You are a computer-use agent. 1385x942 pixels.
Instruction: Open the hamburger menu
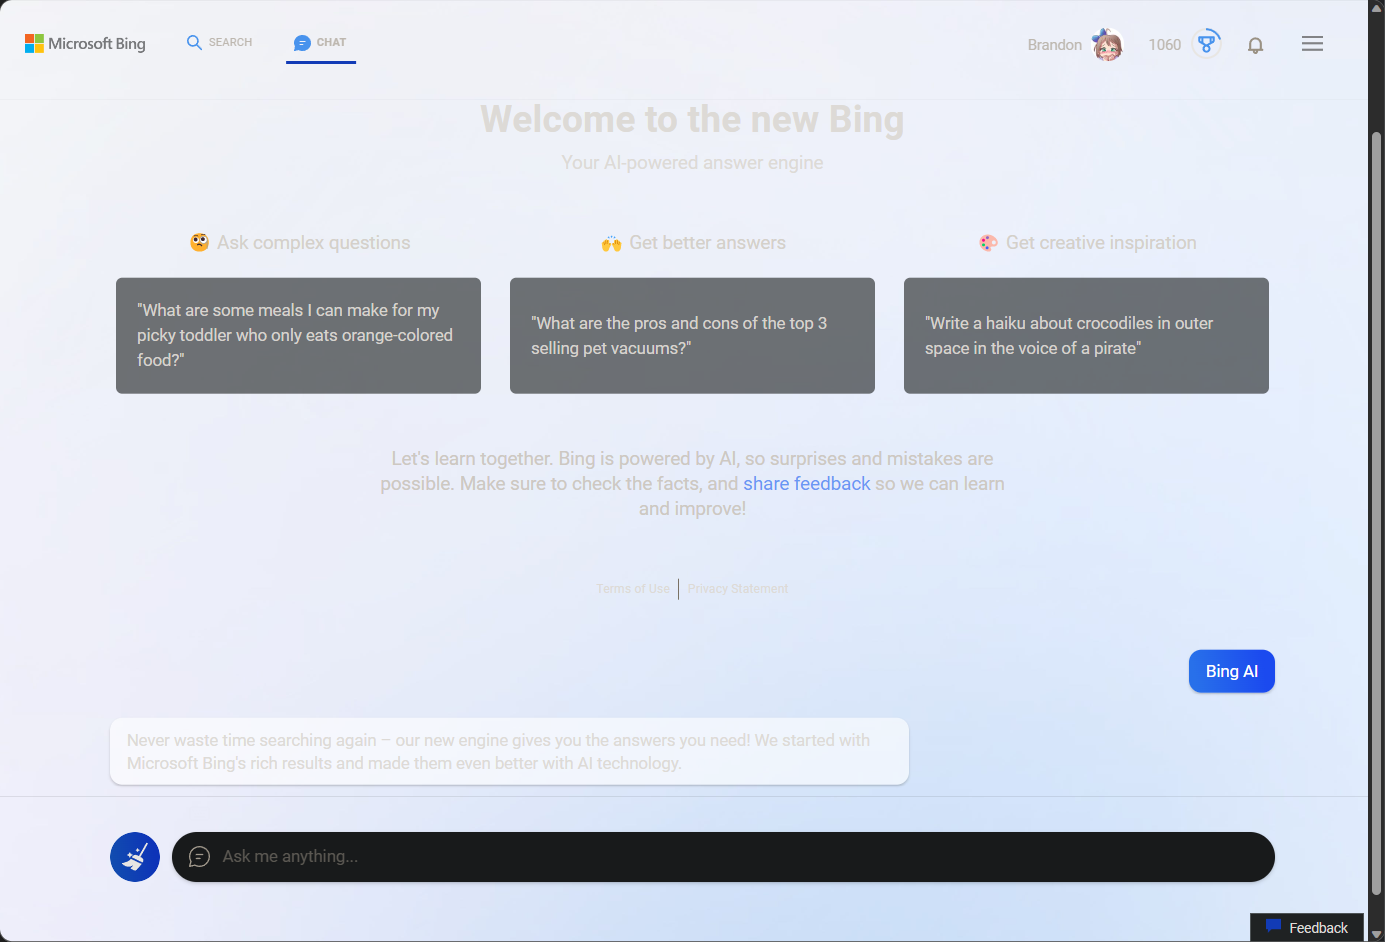point(1312,43)
